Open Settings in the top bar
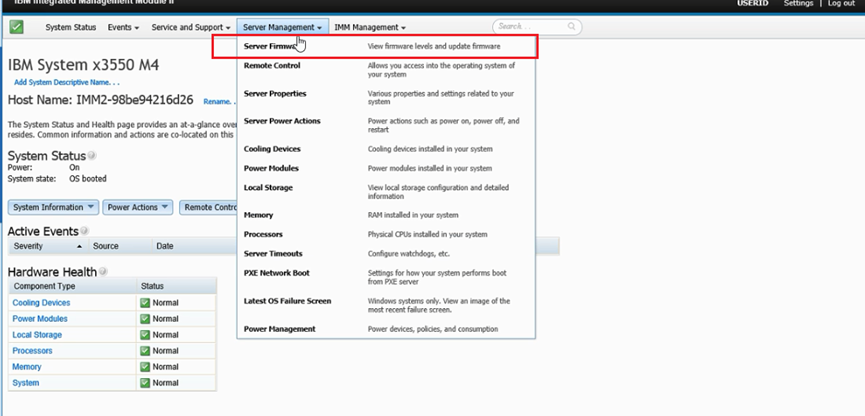 [798, 3]
